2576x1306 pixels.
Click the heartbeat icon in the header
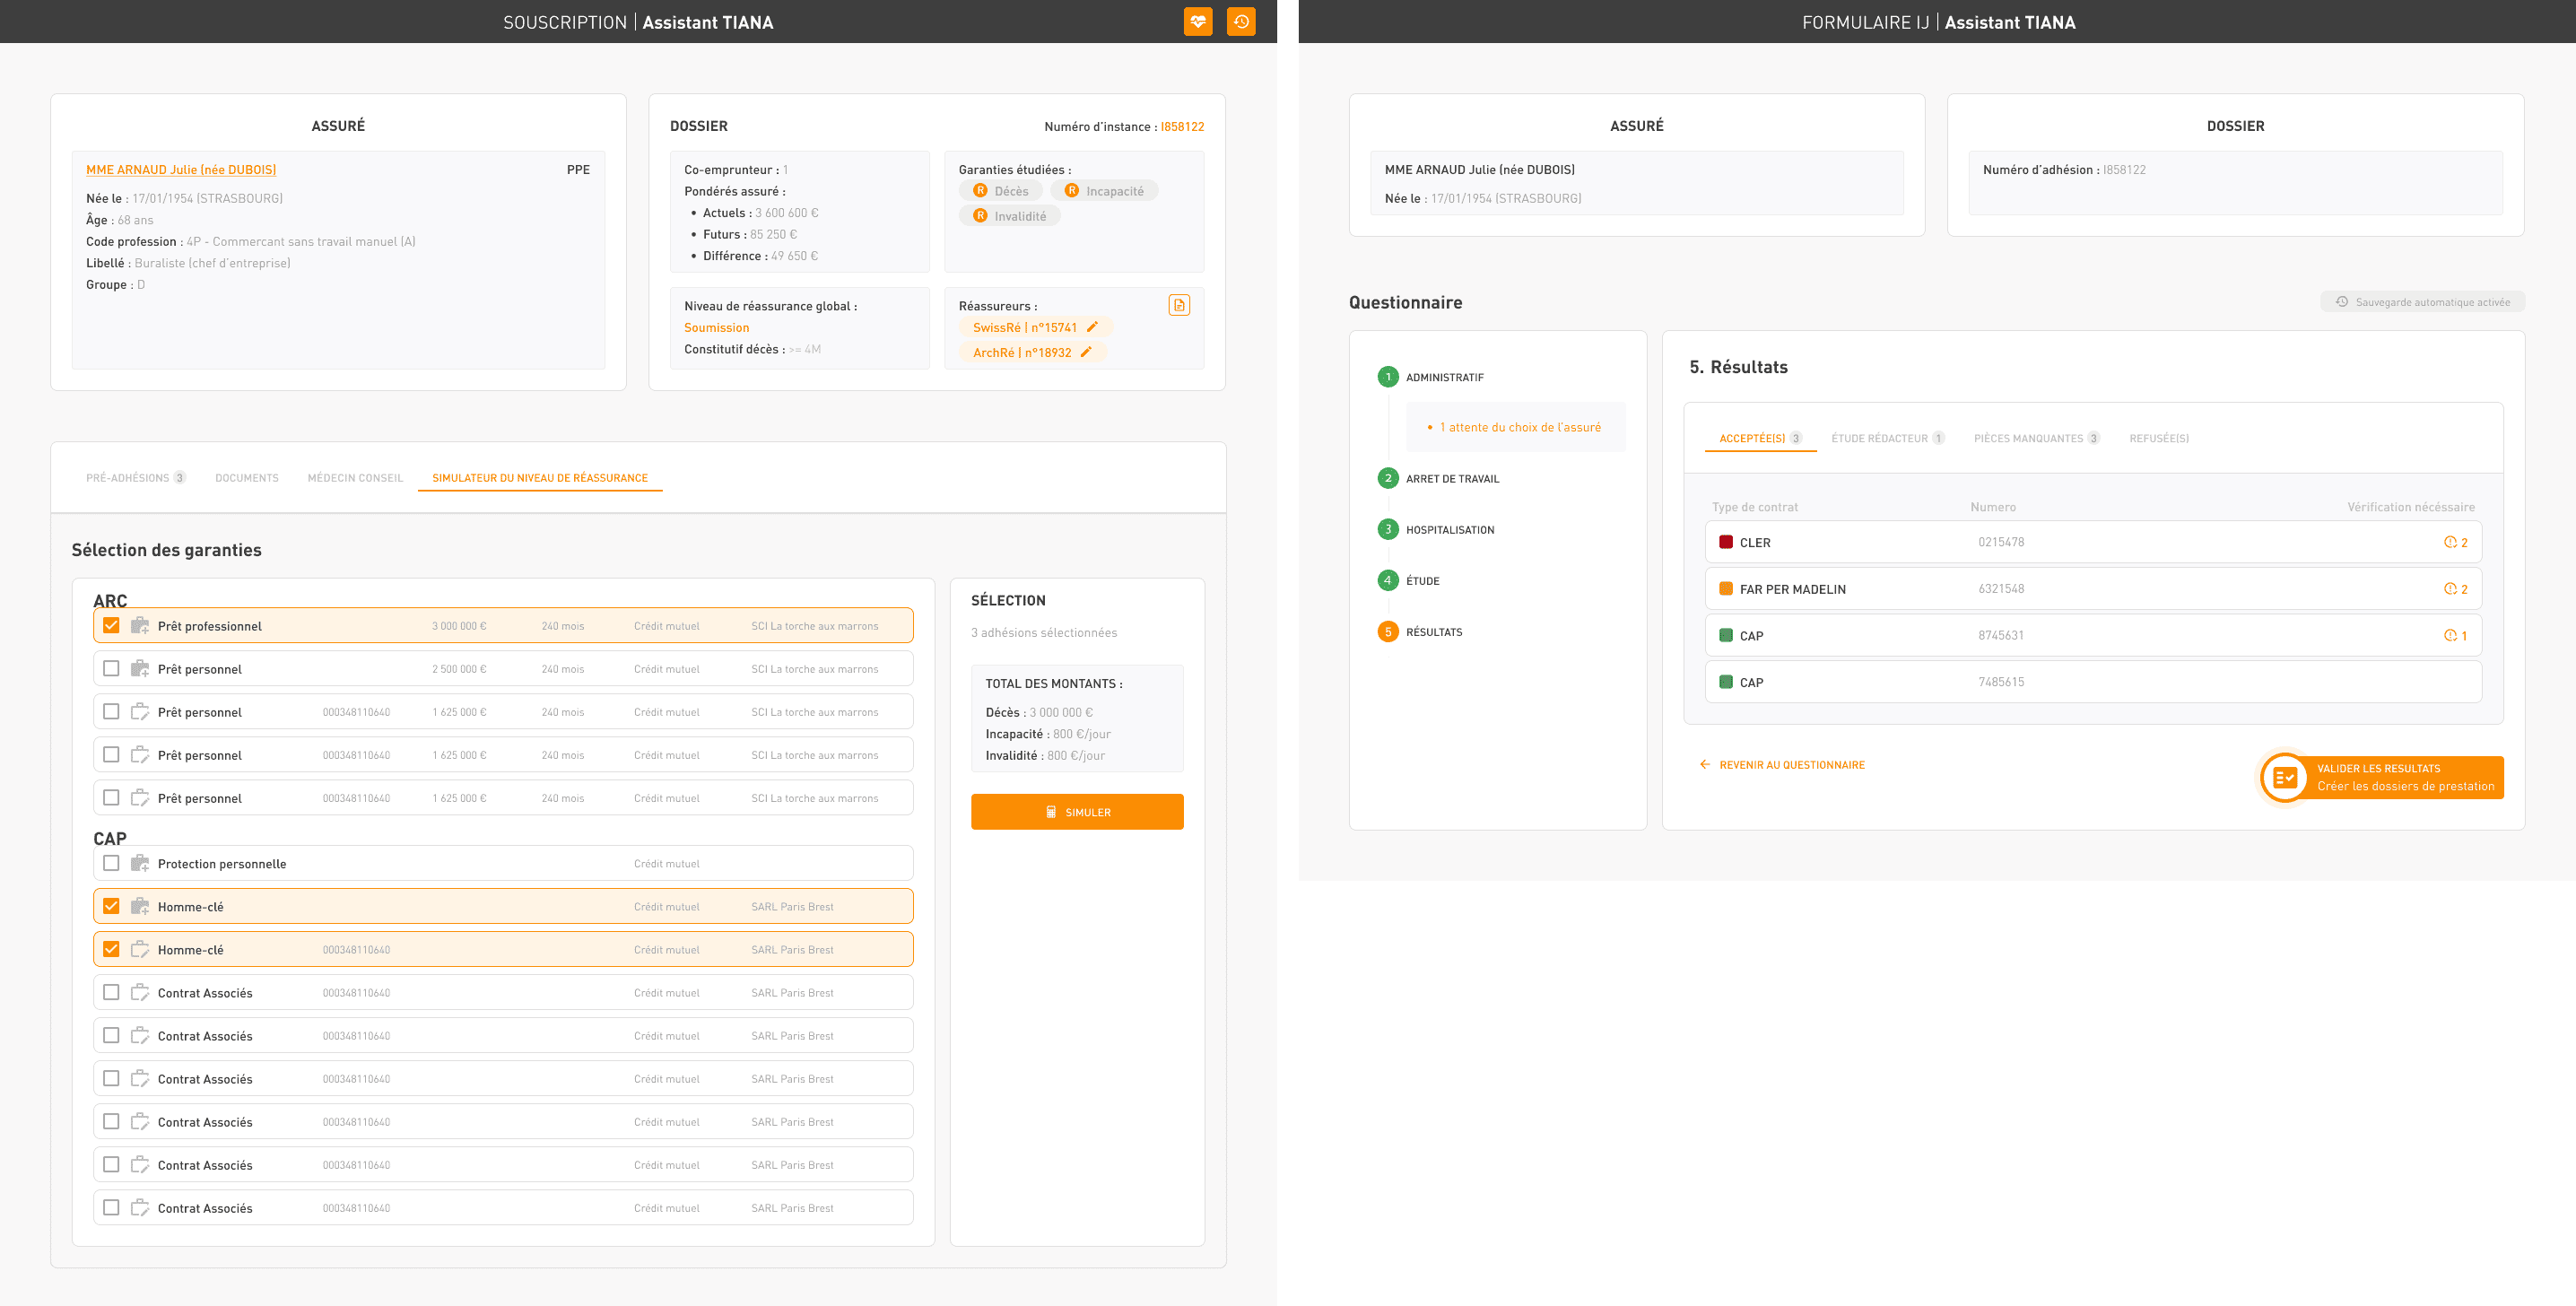pyautogui.click(x=1197, y=22)
